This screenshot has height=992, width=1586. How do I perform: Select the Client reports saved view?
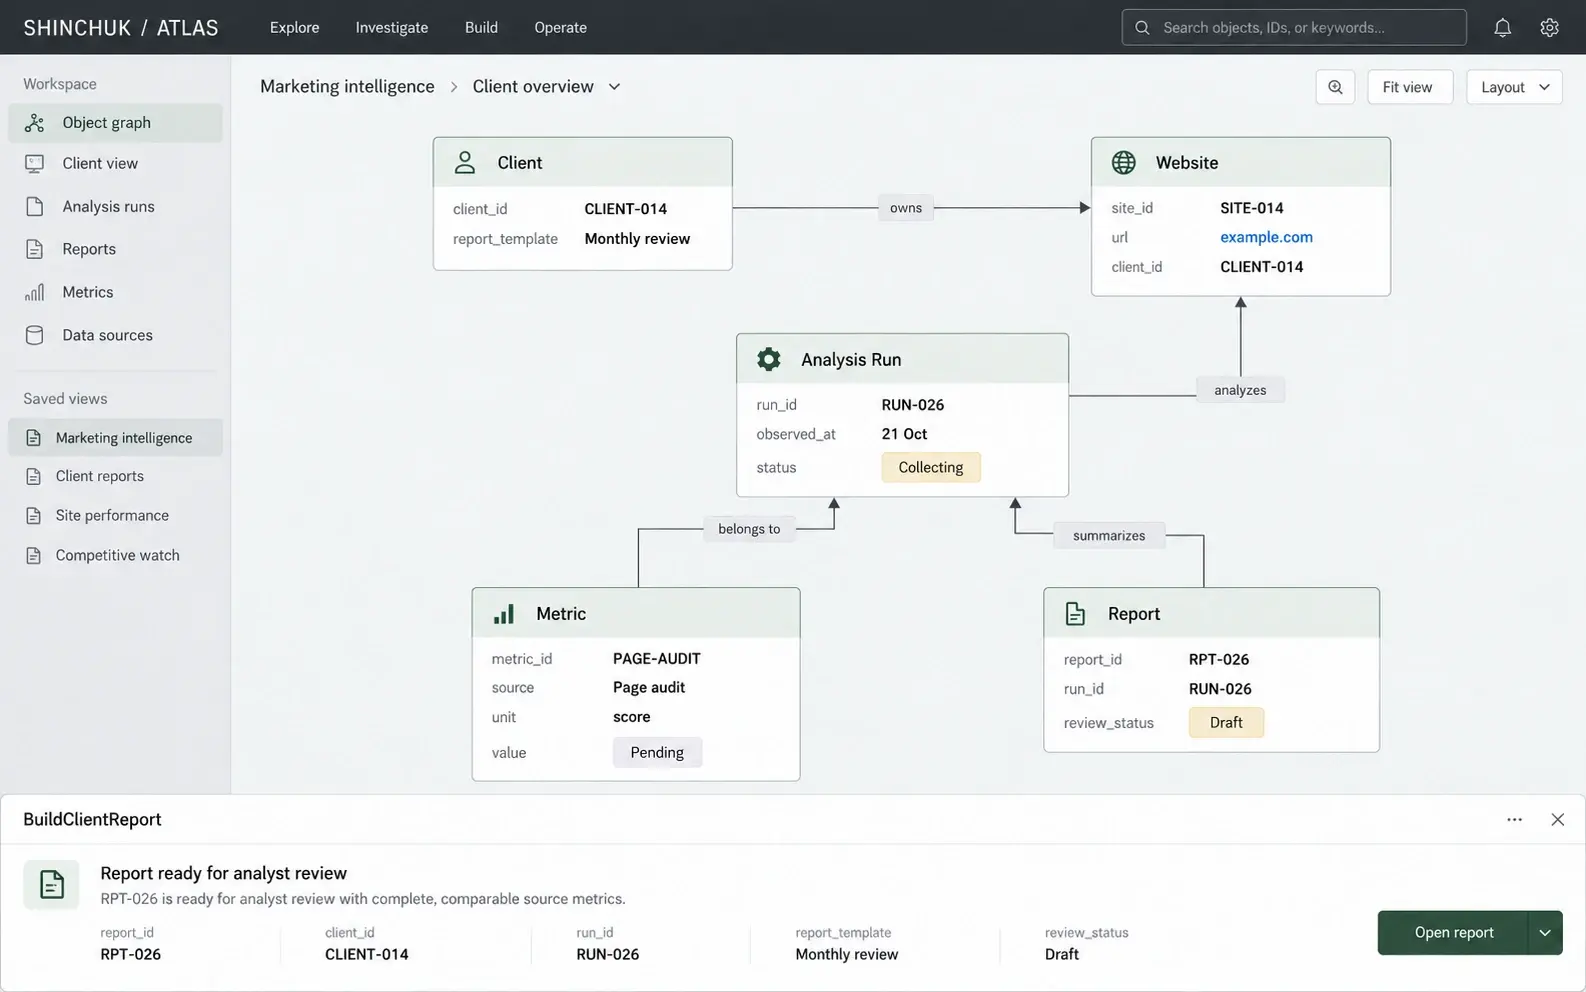[x=116, y=477]
